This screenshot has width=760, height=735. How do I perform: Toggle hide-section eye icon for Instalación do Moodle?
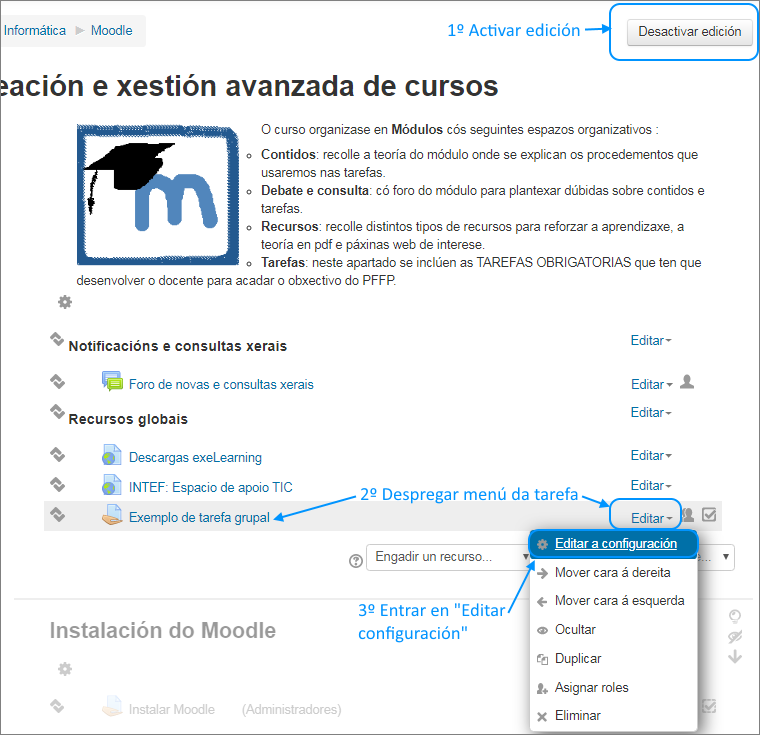pos(735,637)
